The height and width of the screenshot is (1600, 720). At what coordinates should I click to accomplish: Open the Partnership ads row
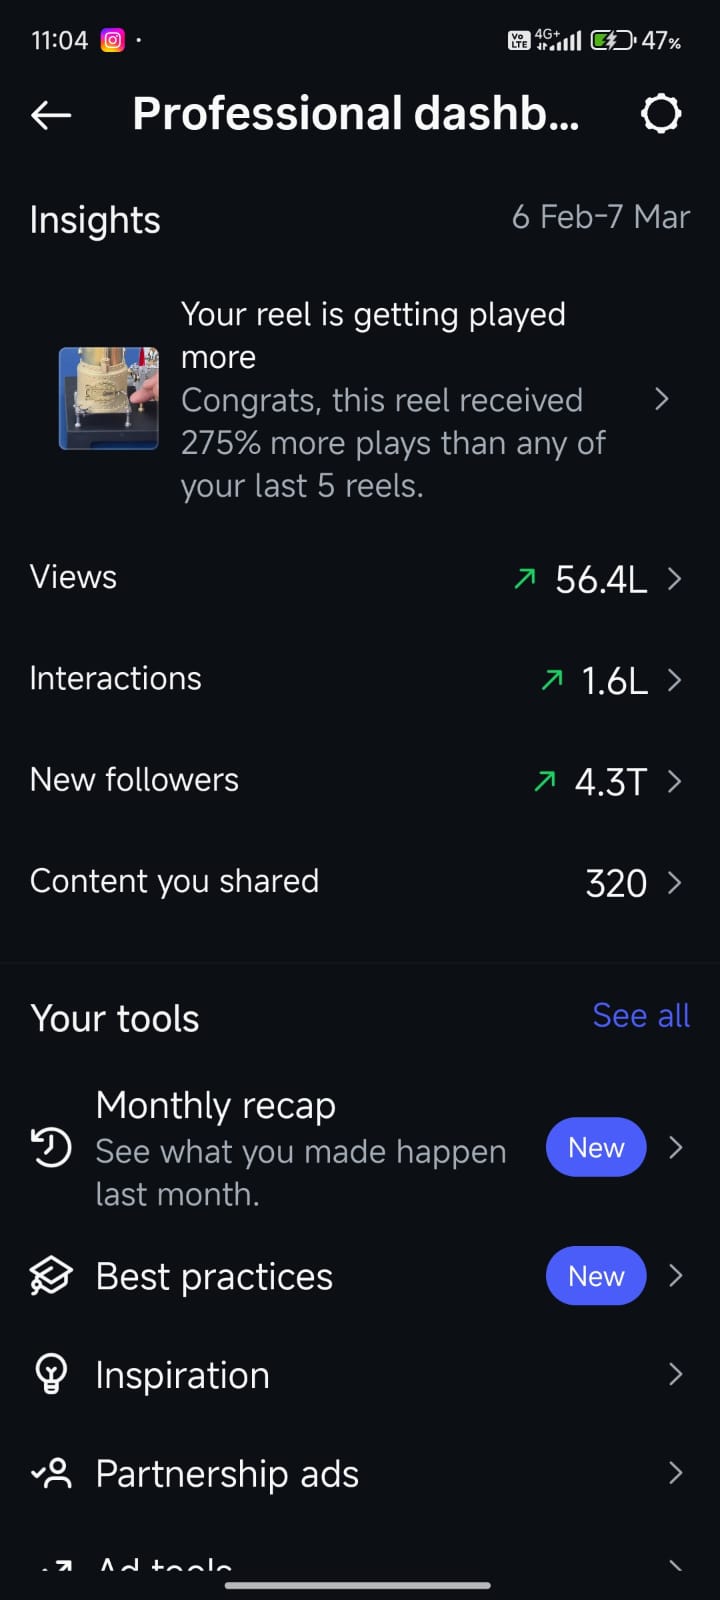pos(360,1473)
